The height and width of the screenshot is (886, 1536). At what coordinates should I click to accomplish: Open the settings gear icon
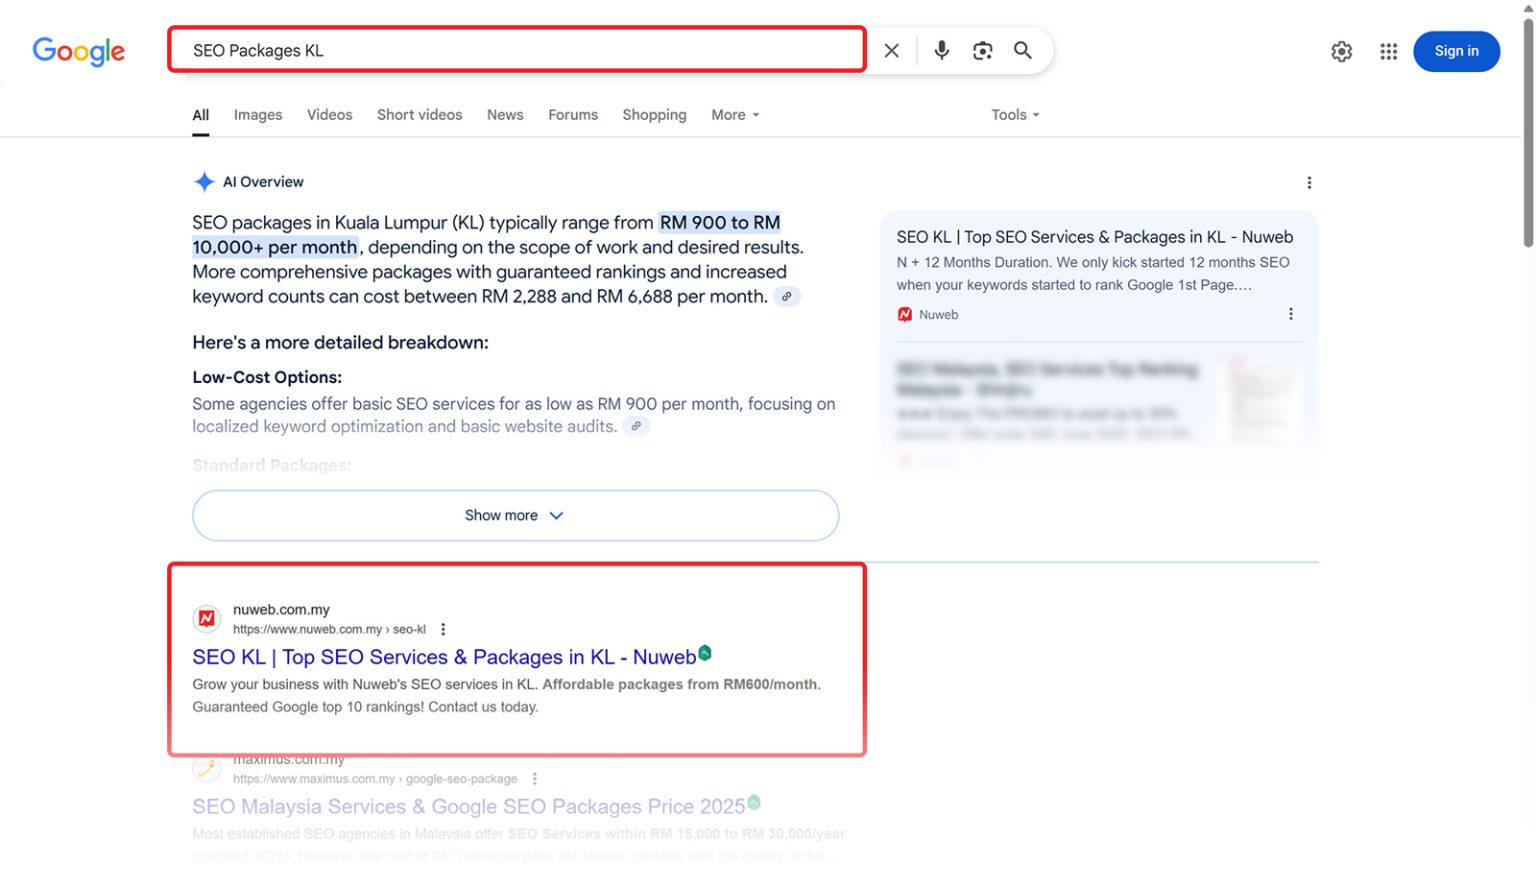pos(1341,52)
